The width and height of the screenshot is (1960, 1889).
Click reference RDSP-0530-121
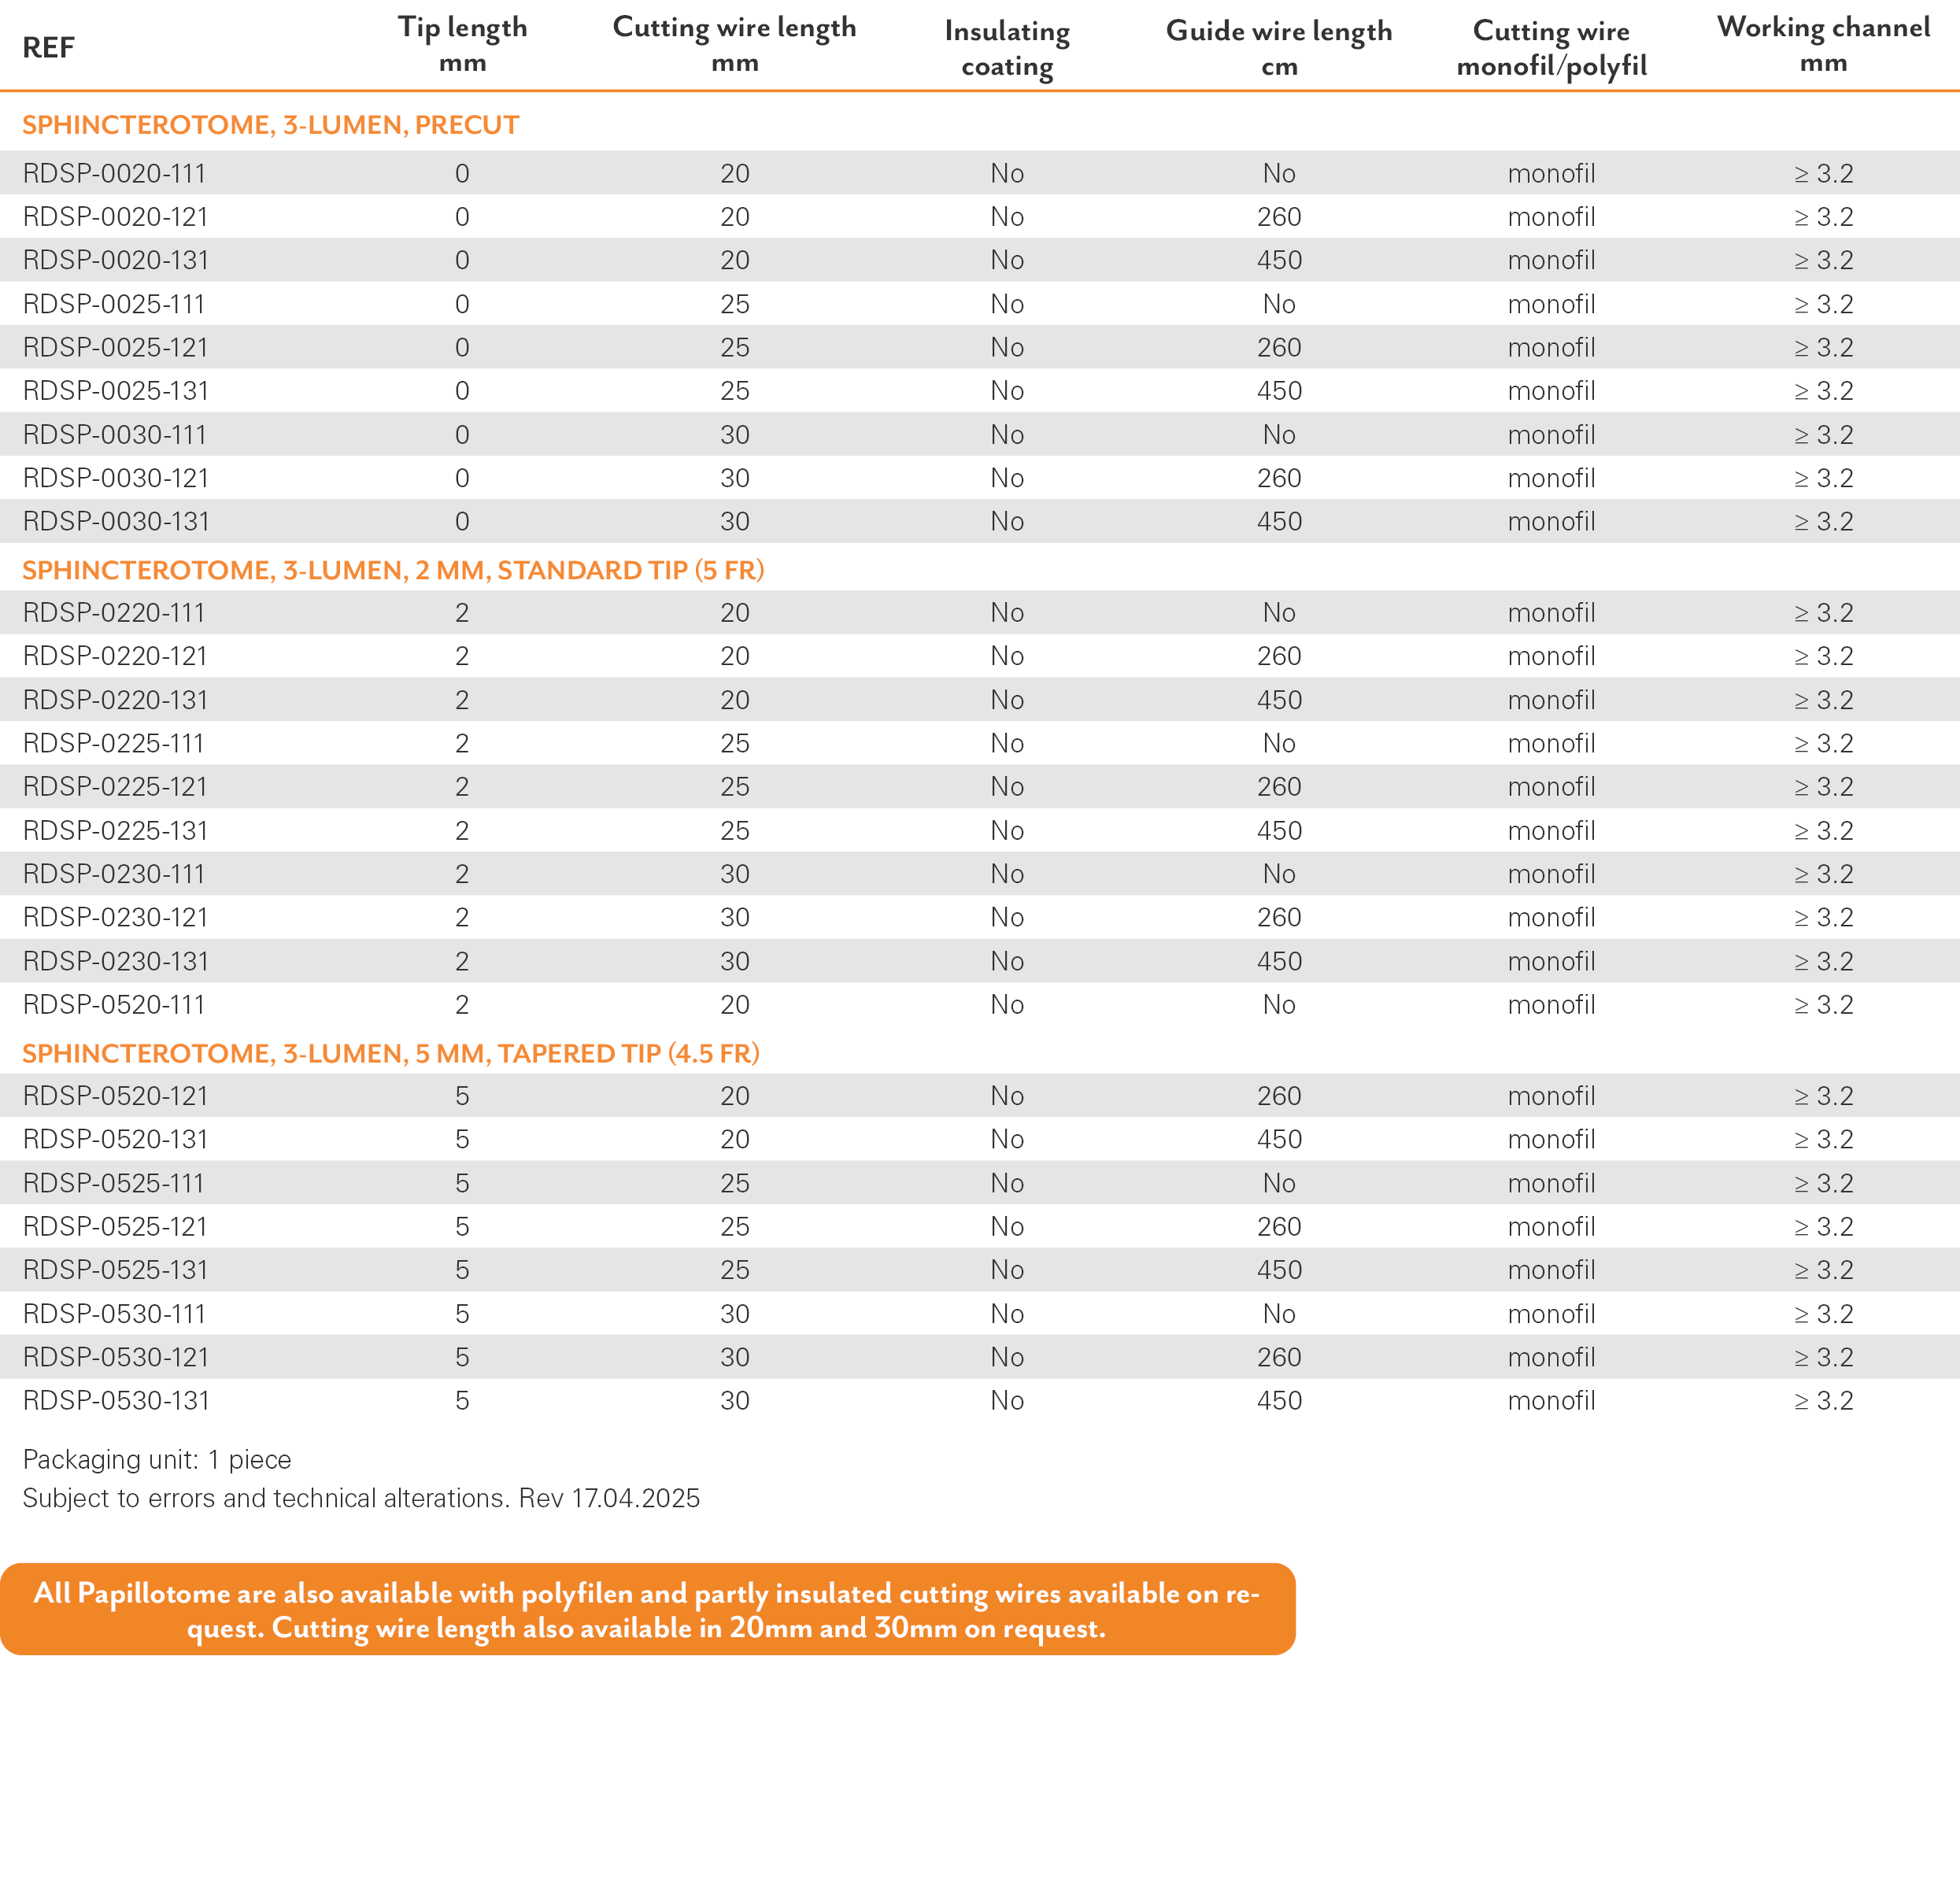[x=116, y=1357]
